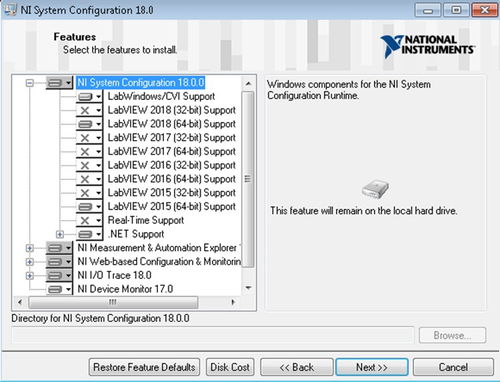
Task: Select LabVIEW 2015 (32-bit) Support item
Action: (171, 193)
